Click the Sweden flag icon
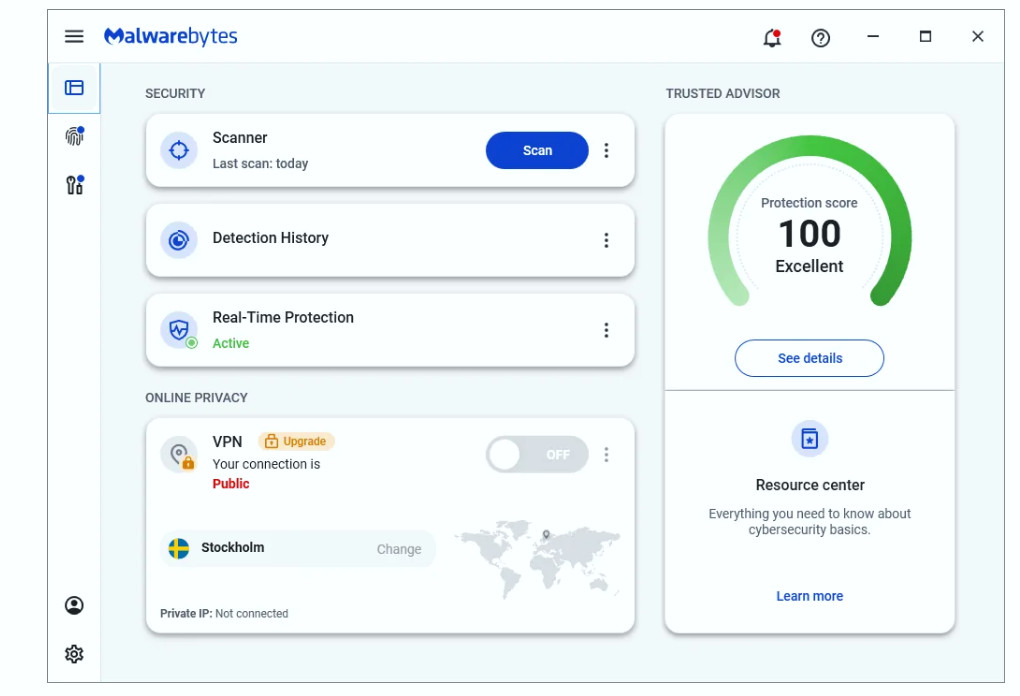 [179, 548]
